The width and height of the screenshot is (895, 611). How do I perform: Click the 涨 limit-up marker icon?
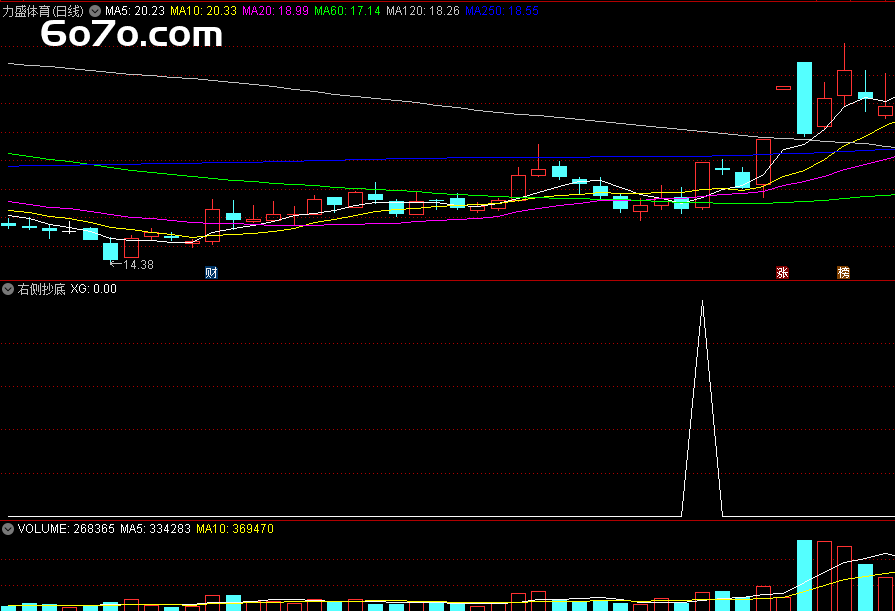(x=782, y=272)
